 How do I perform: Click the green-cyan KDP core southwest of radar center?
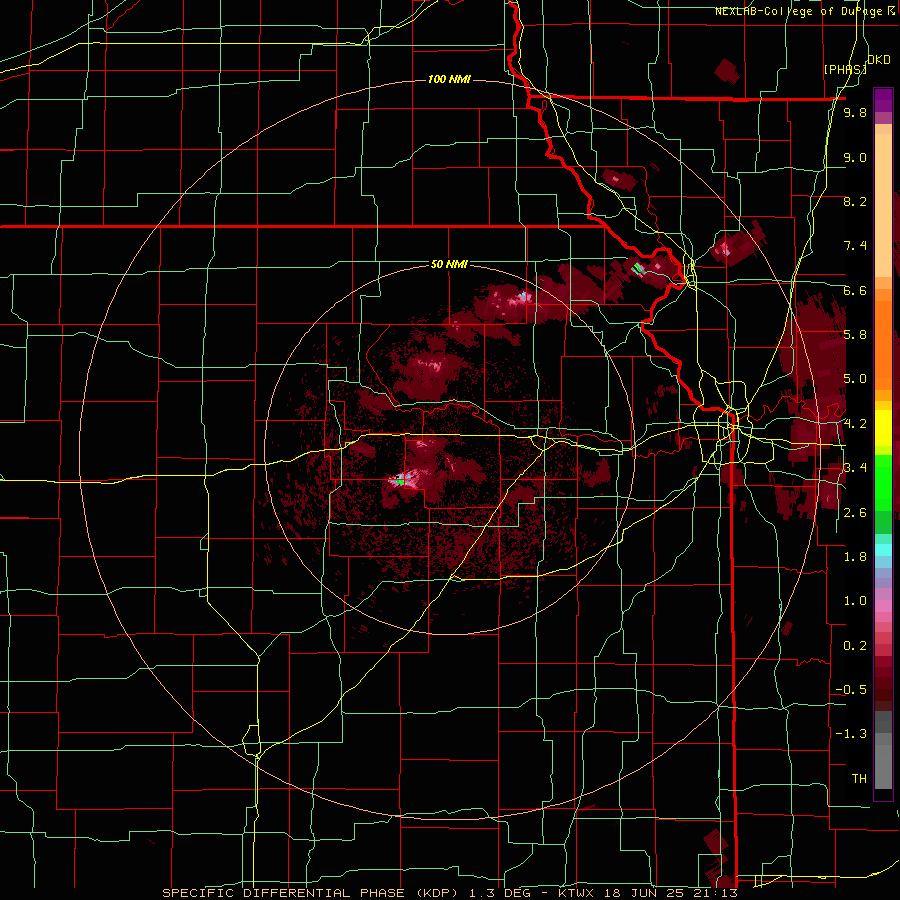coord(400,481)
